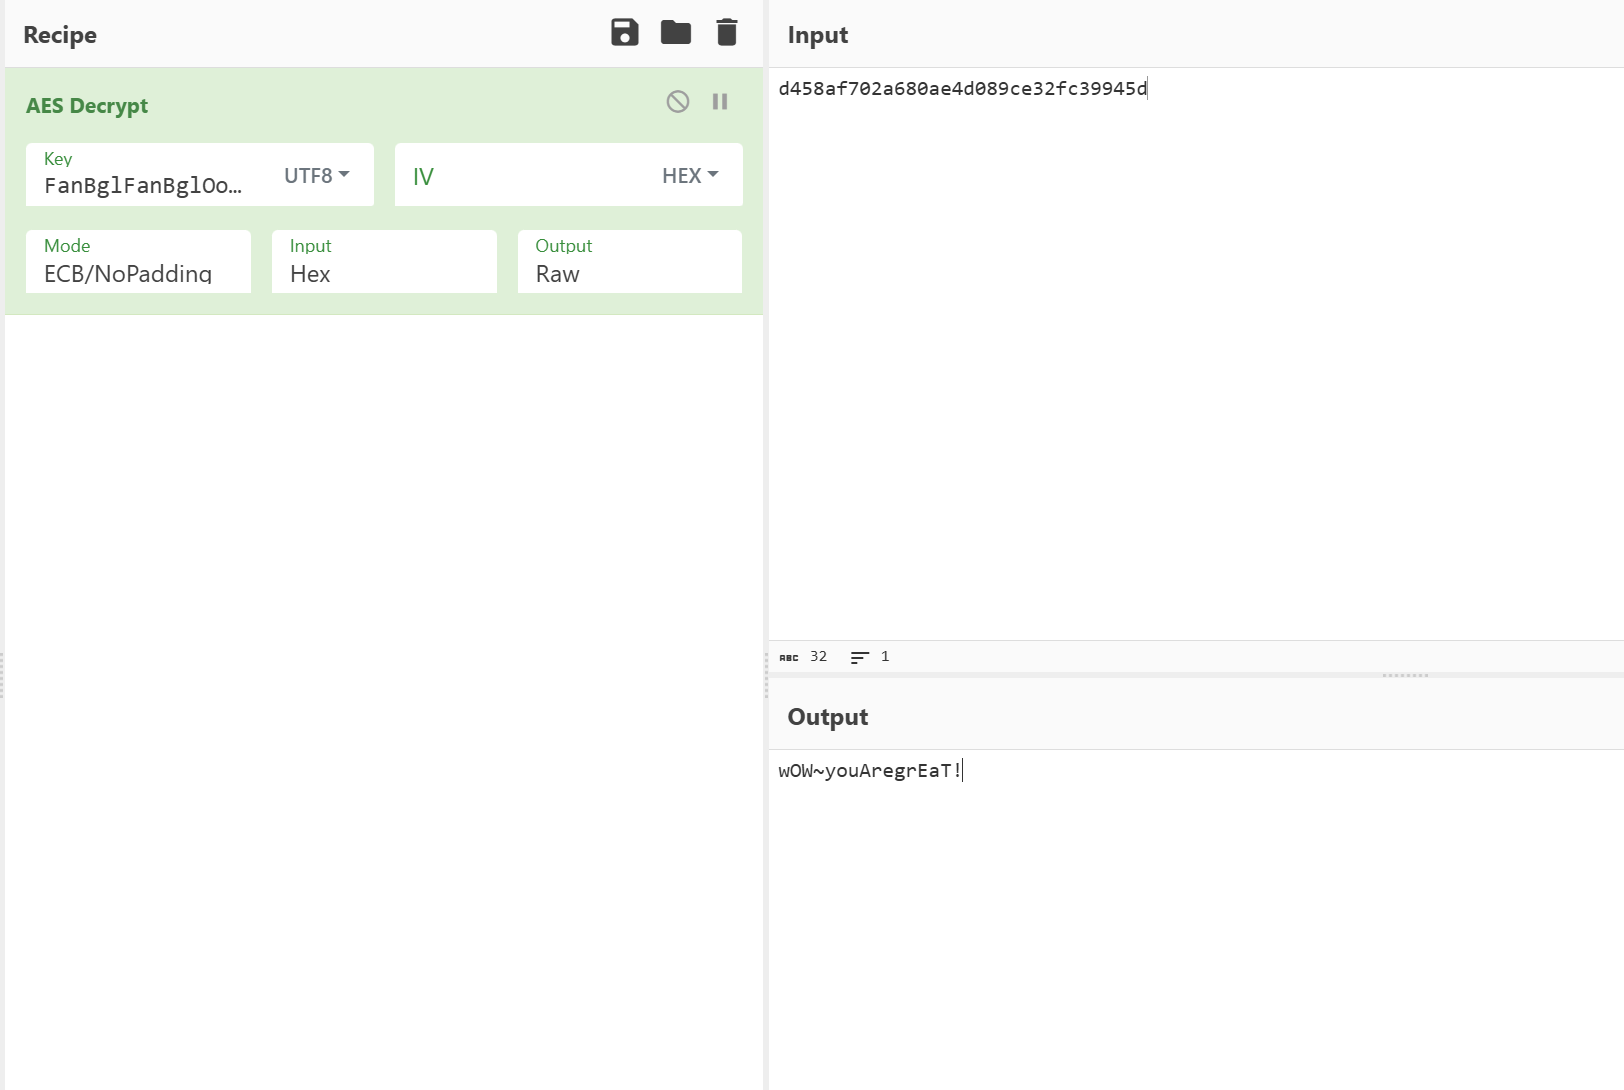Clear the recipe with trash icon
The height and width of the screenshot is (1090, 1624).
pos(727,33)
